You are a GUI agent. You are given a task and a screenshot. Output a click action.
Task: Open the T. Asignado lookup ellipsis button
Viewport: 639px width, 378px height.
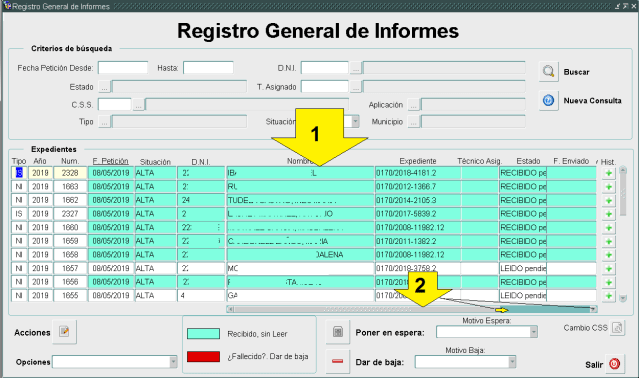coord(356,87)
